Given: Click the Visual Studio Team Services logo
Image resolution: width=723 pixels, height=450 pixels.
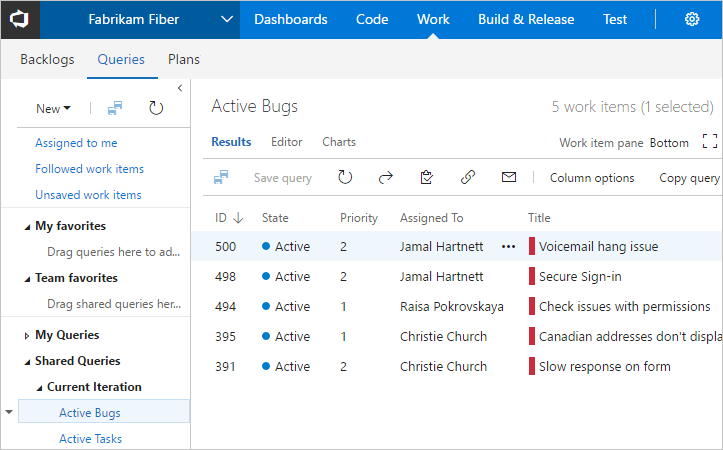Looking at the screenshot, I should click(20, 19).
